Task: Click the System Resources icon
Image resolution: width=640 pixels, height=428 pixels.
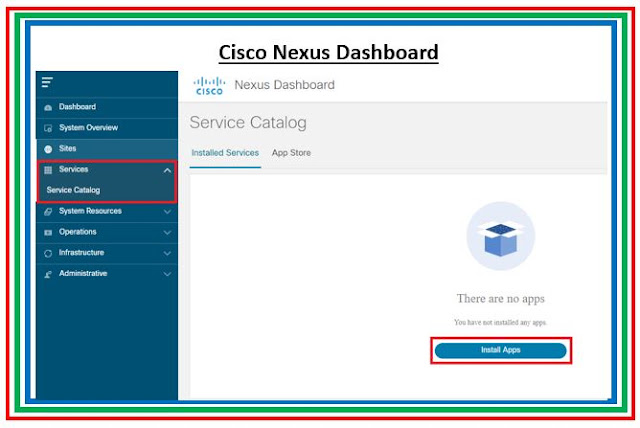Action: coord(48,212)
